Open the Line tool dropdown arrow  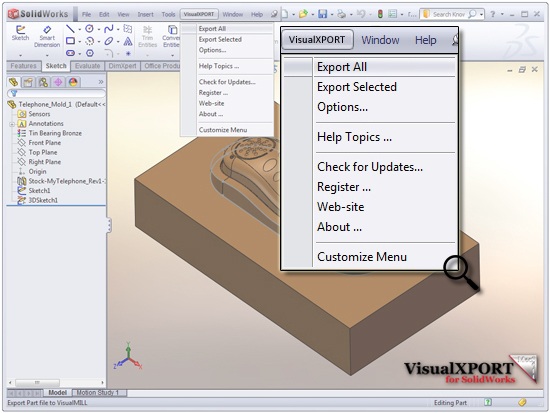click(x=80, y=29)
